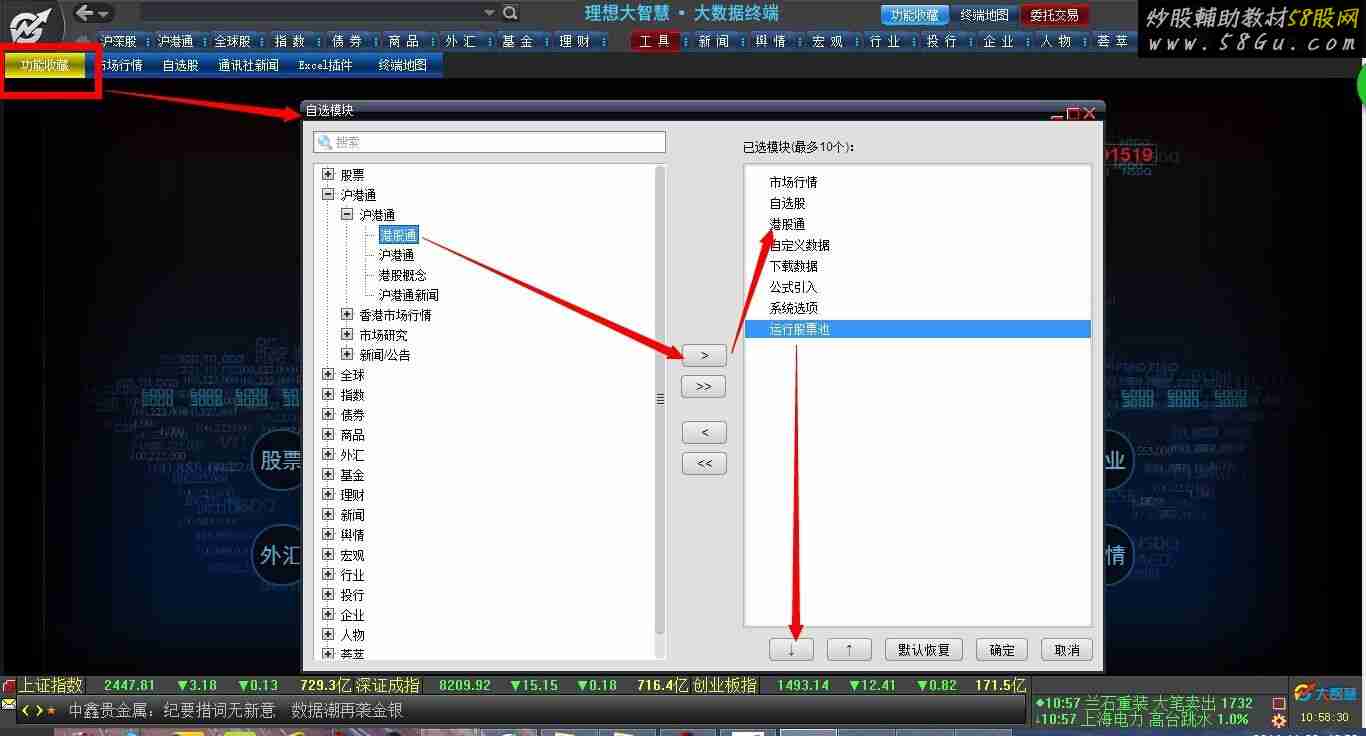Select the yellow 功能收藏 tab
The image size is (1366, 736).
(45, 65)
